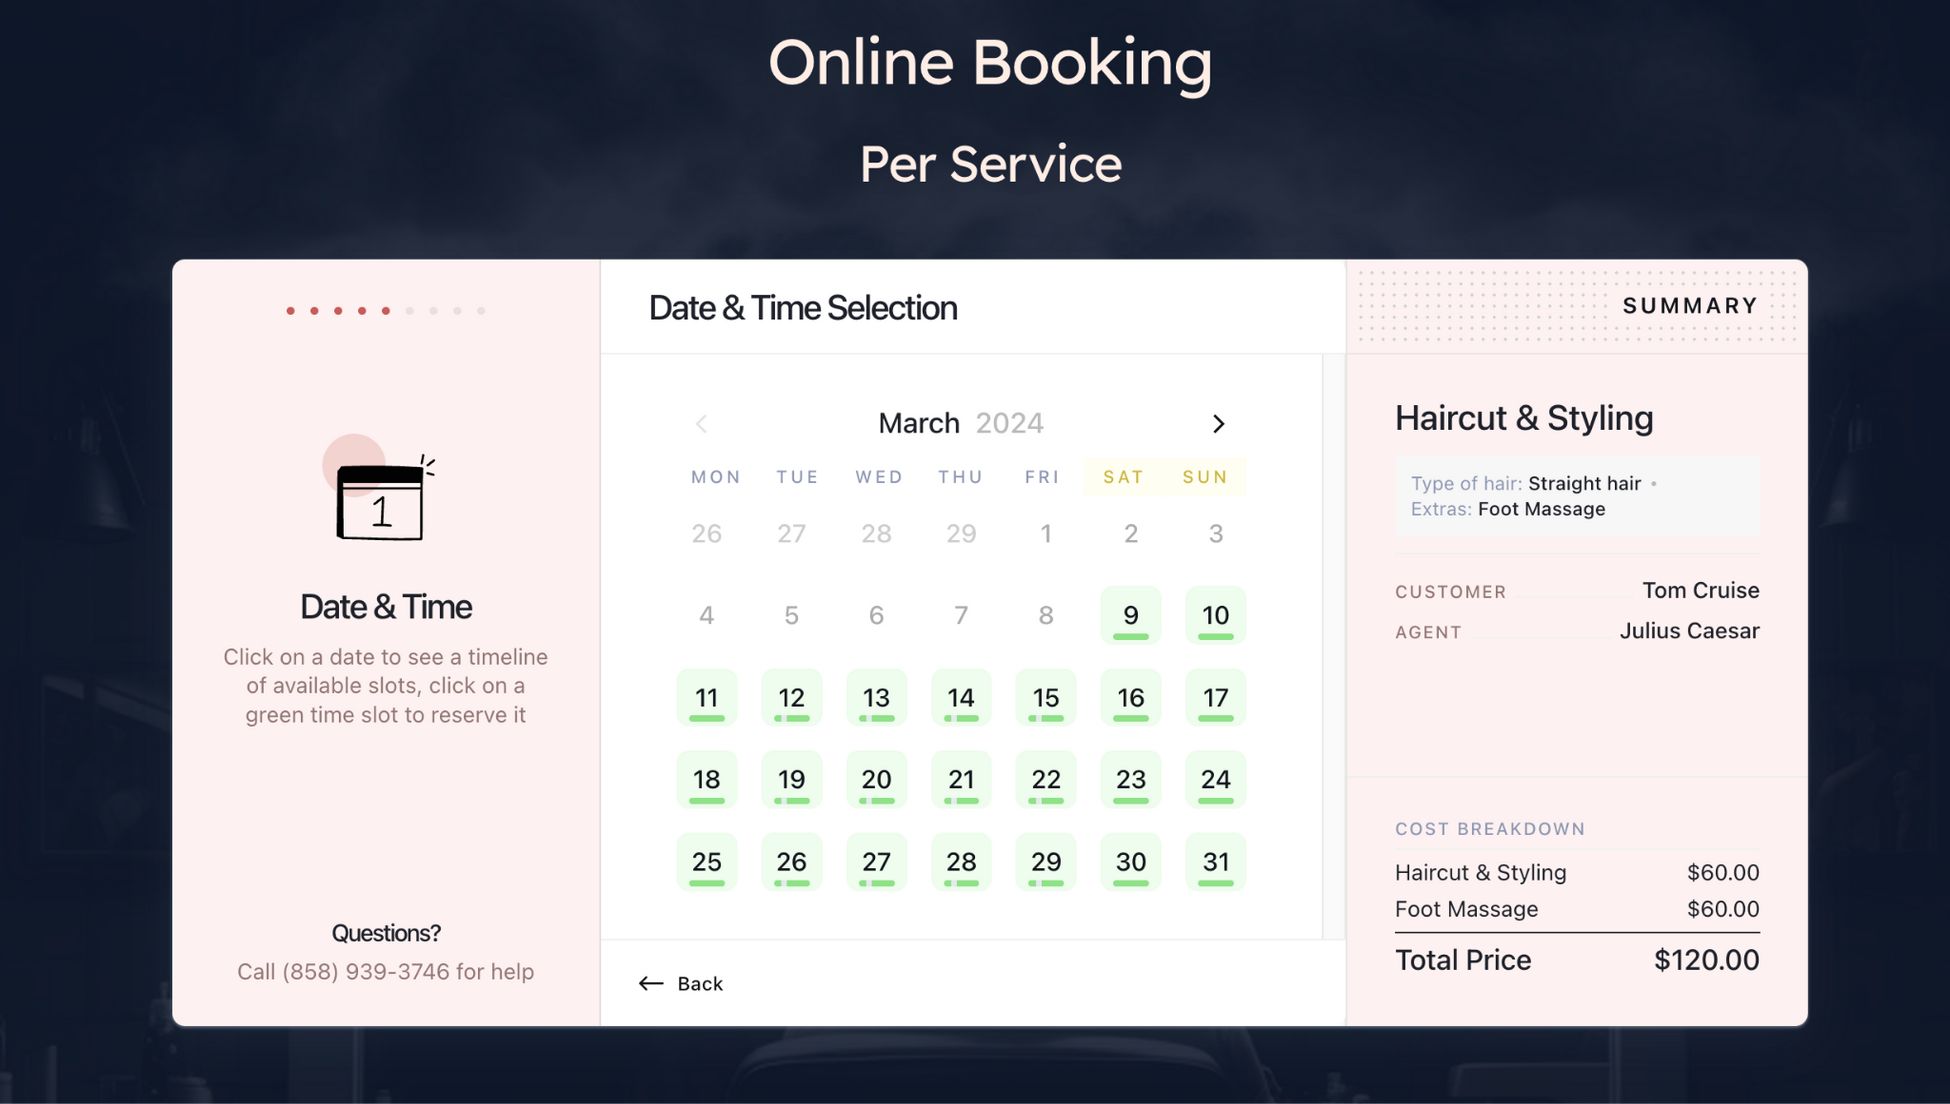Select Friday March 22

click(1046, 779)
